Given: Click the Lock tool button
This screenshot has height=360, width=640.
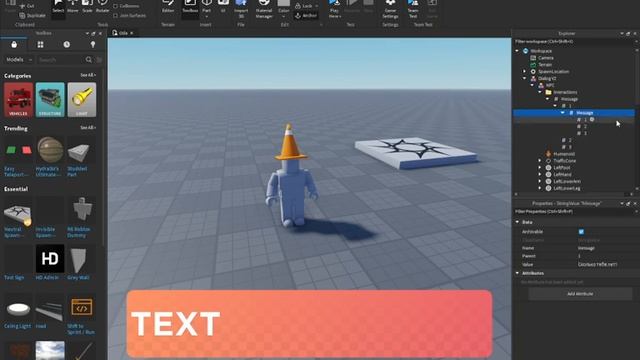Looking at the screenshot, I should 306,6.
